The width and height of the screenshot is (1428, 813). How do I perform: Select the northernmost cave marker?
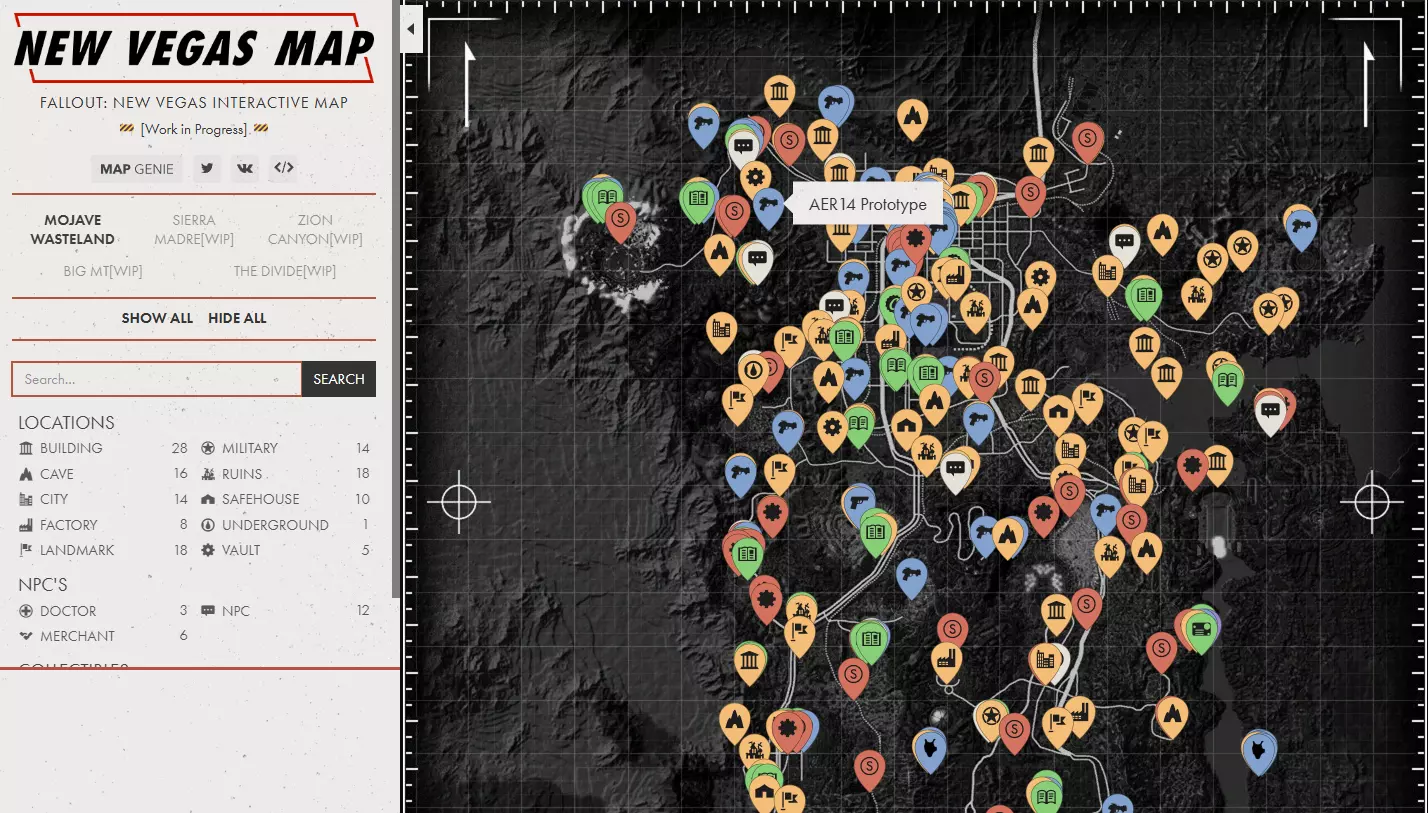911,117
